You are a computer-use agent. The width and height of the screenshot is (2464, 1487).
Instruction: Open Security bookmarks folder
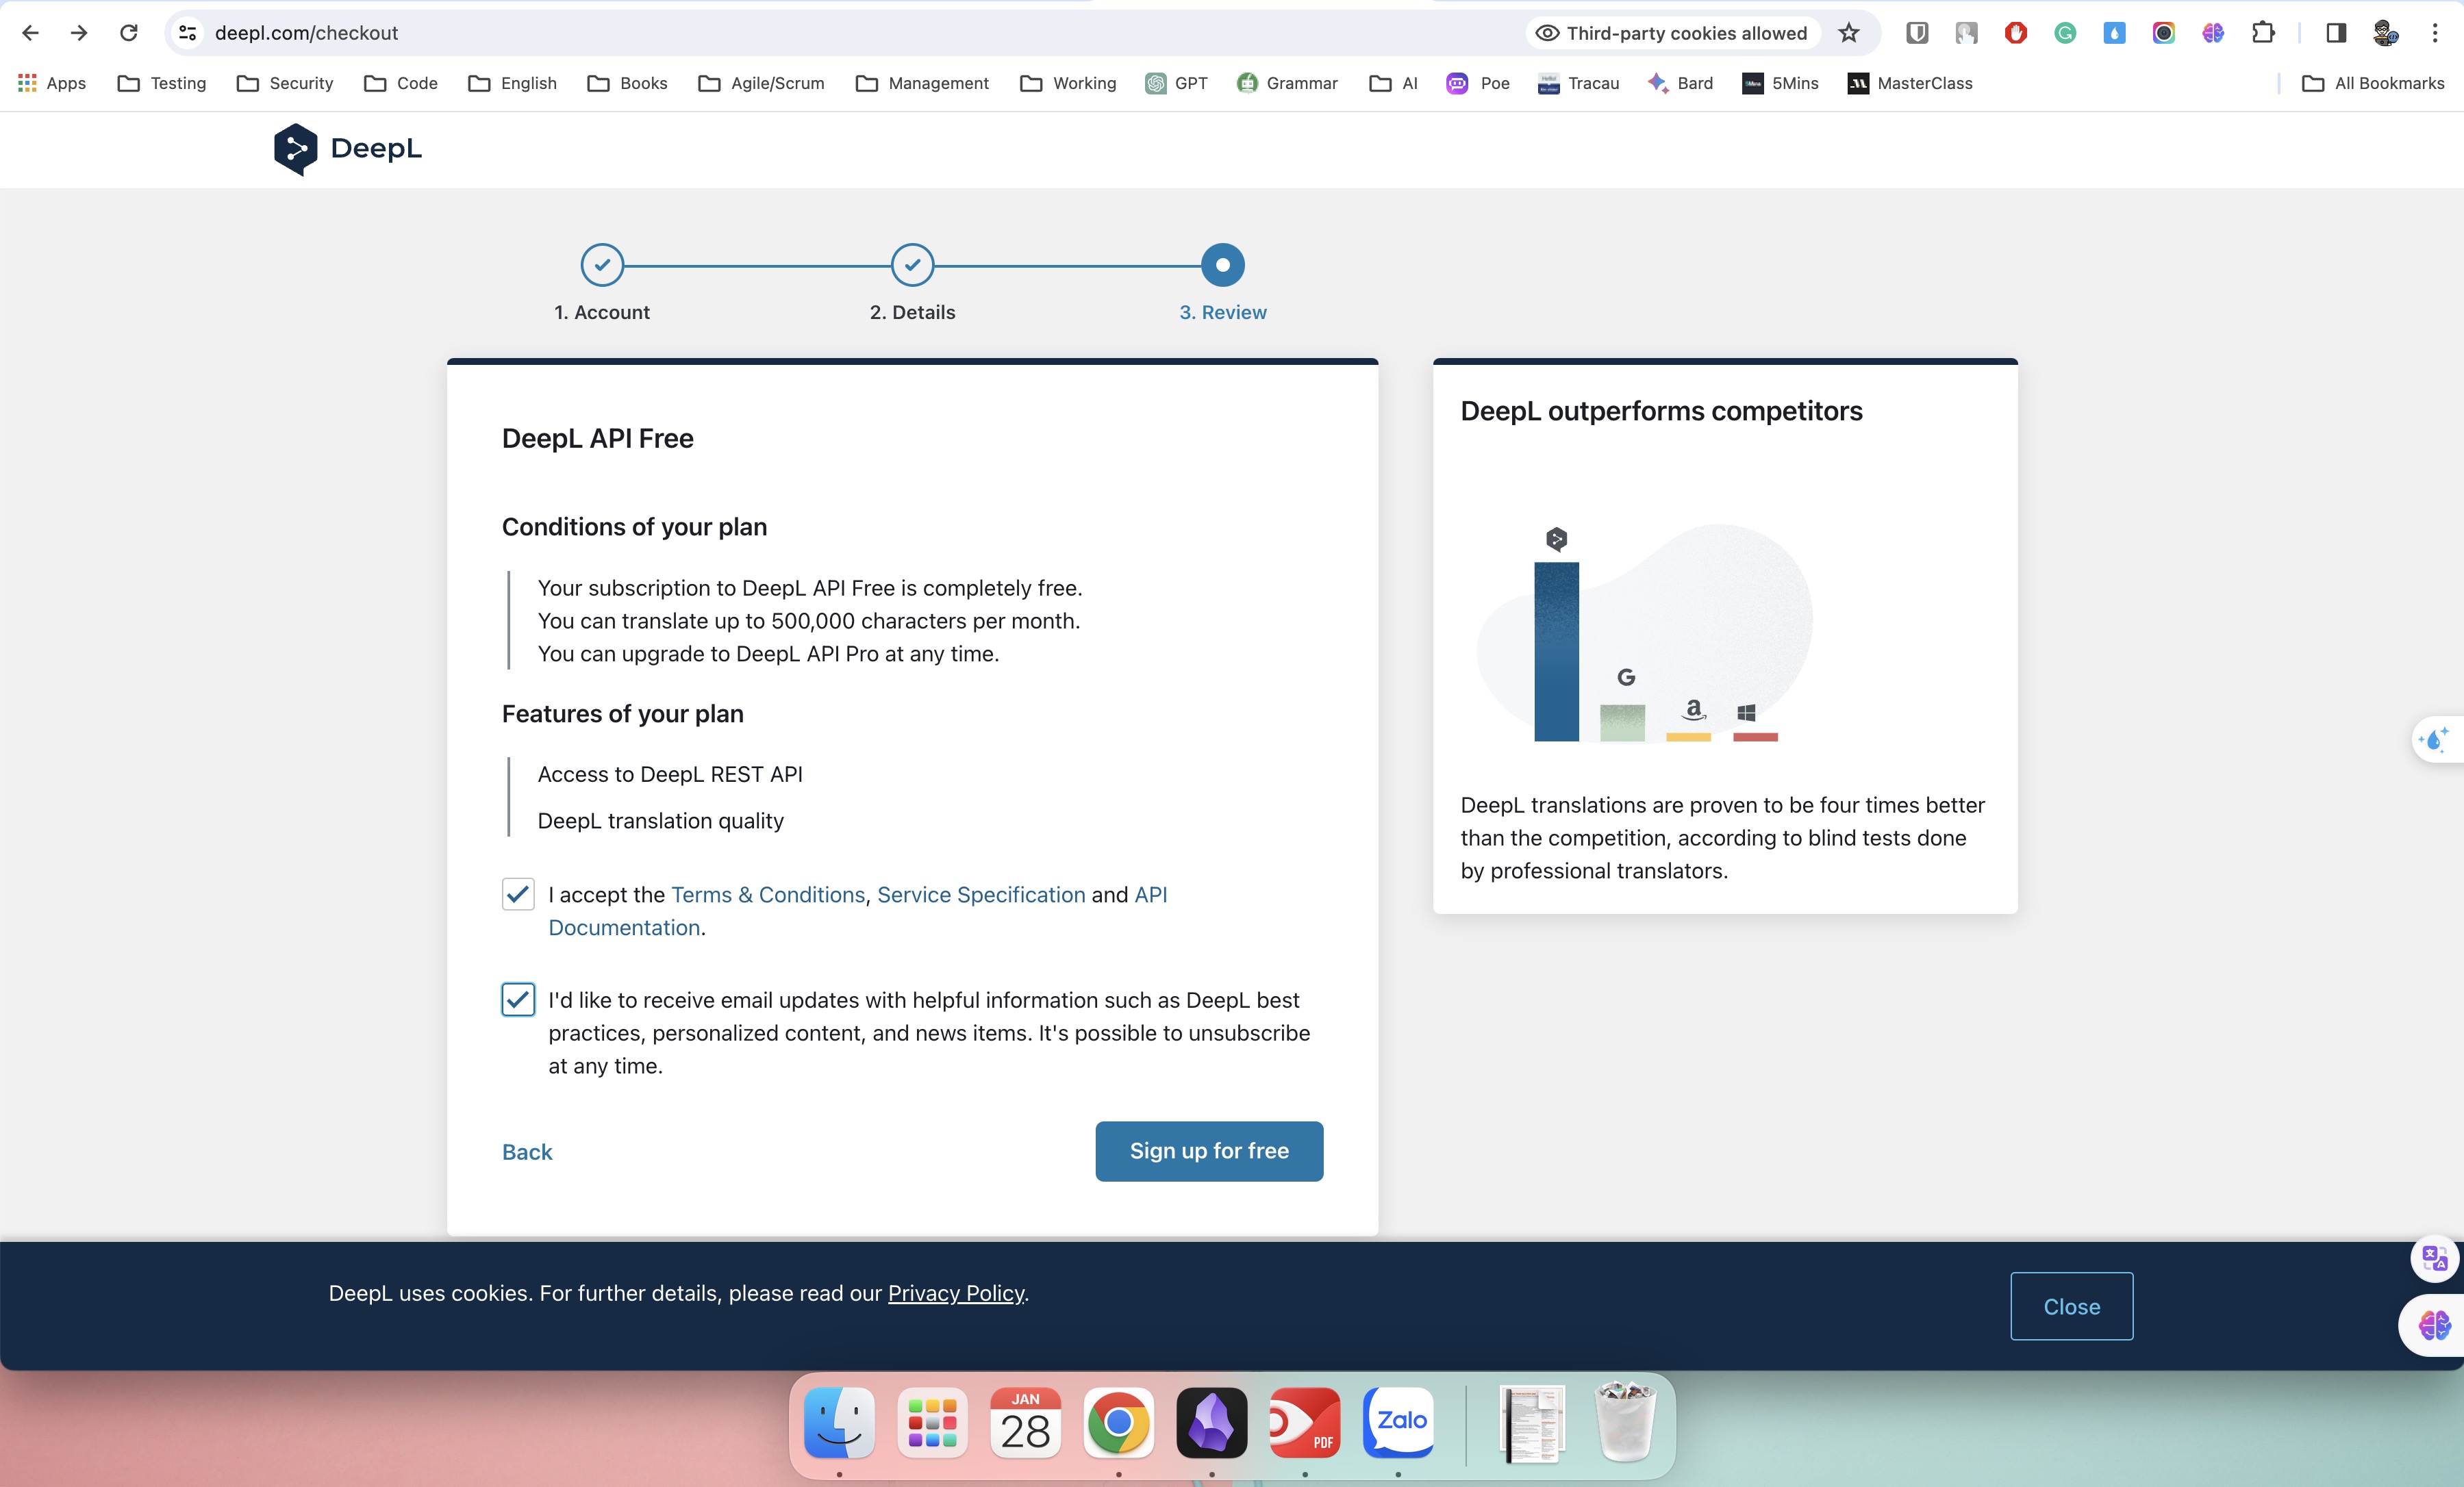[x=285, y=83]
